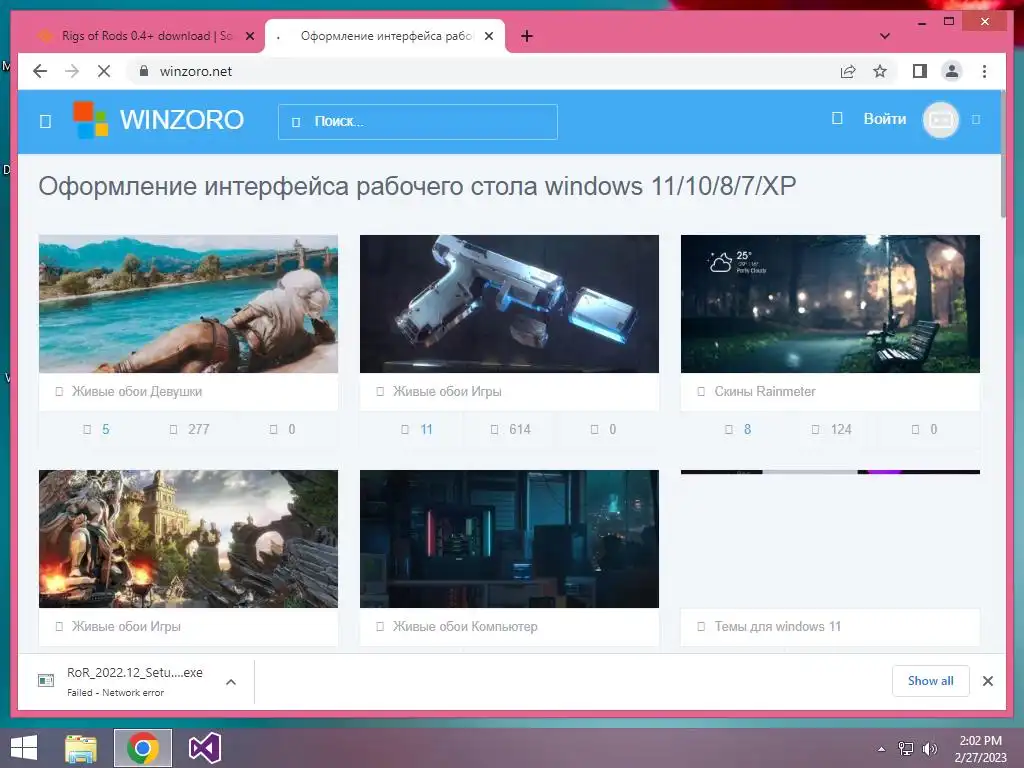Viewport: 1024px width, 768px height.
Task: Click the page vertical scrollbar thumb
Action: coord(1003,153)
